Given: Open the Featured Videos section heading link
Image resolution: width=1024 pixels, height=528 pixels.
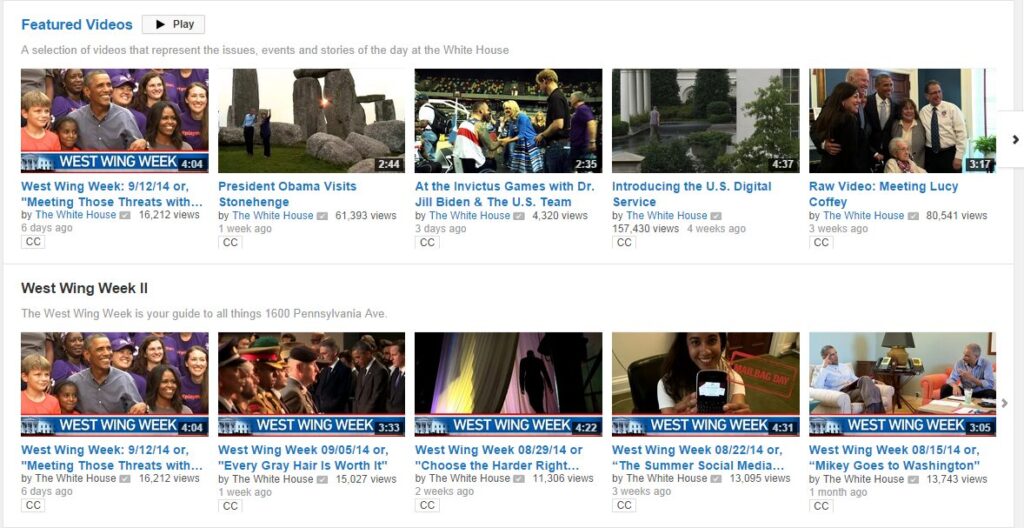Looking at the screenshot, I should pos(76,24).
